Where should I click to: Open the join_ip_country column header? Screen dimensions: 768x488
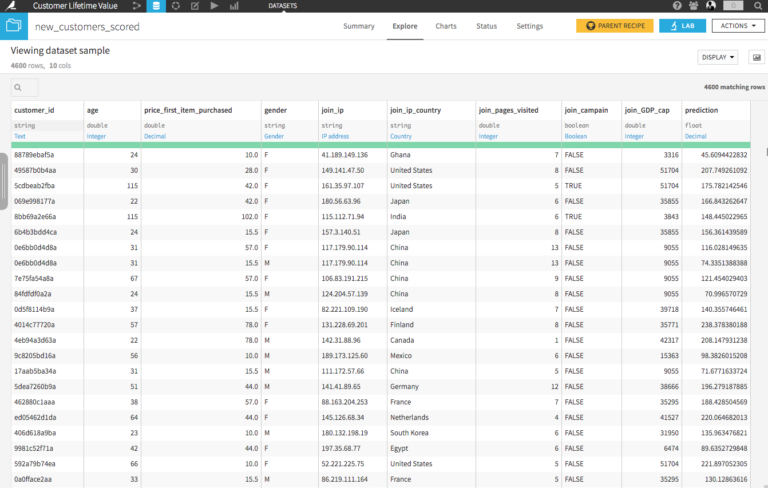pos(415,110)
